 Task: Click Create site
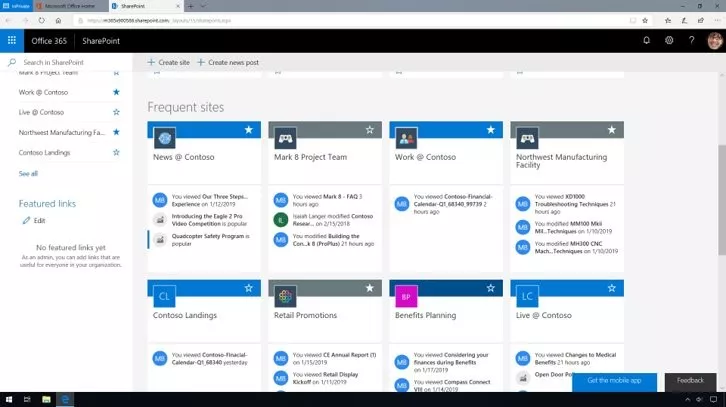[169, 62]
